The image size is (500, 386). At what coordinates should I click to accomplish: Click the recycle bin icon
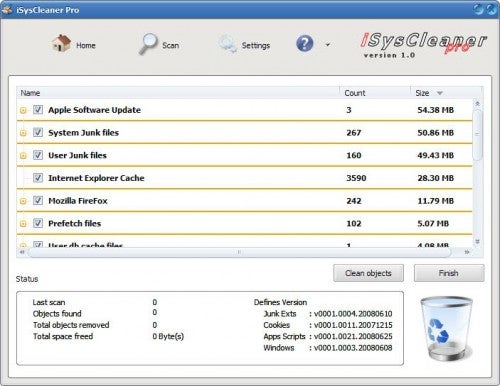446,328
